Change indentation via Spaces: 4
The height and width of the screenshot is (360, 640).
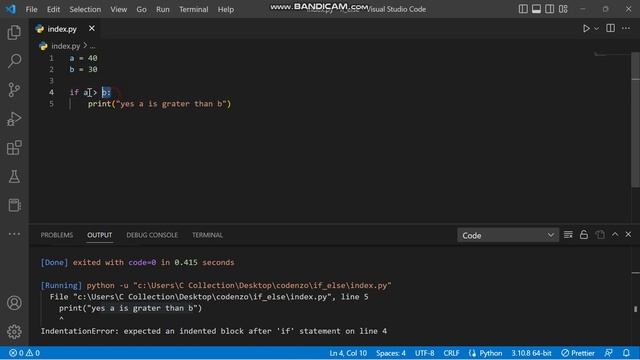(391, 353)
